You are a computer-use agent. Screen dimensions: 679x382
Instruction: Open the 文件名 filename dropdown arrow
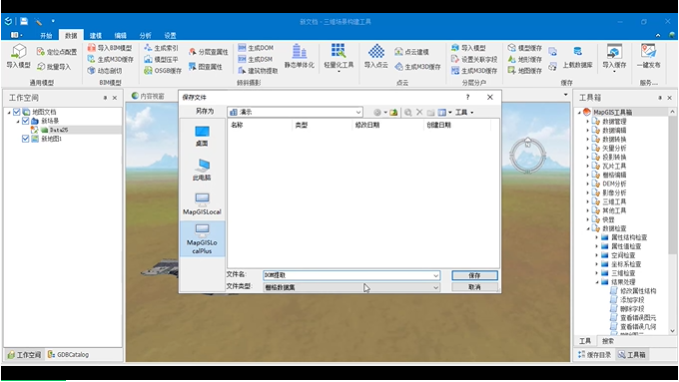pos(436,275)
